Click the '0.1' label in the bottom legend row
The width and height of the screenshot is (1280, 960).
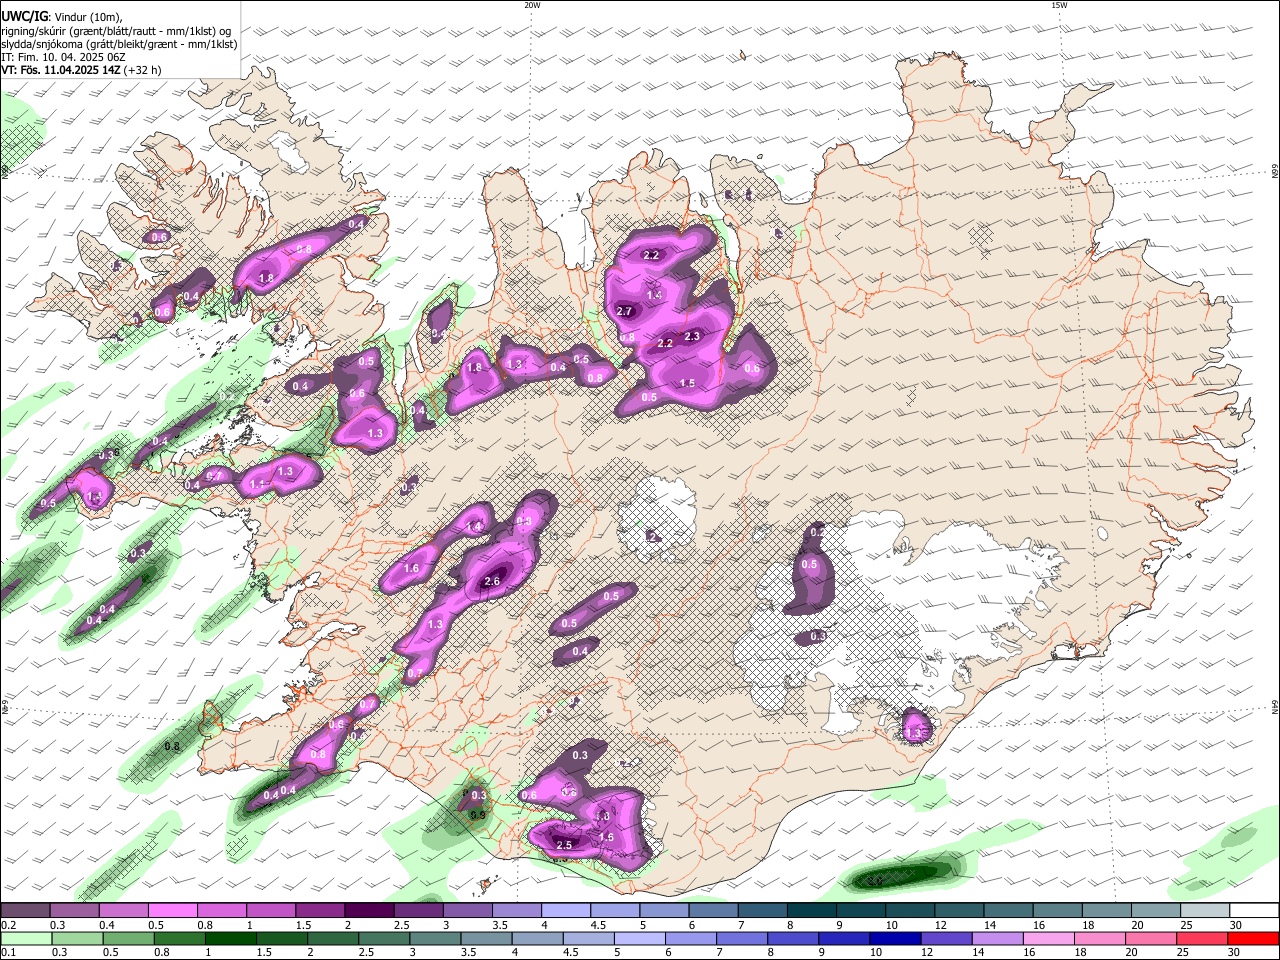[x=8, y=953]
